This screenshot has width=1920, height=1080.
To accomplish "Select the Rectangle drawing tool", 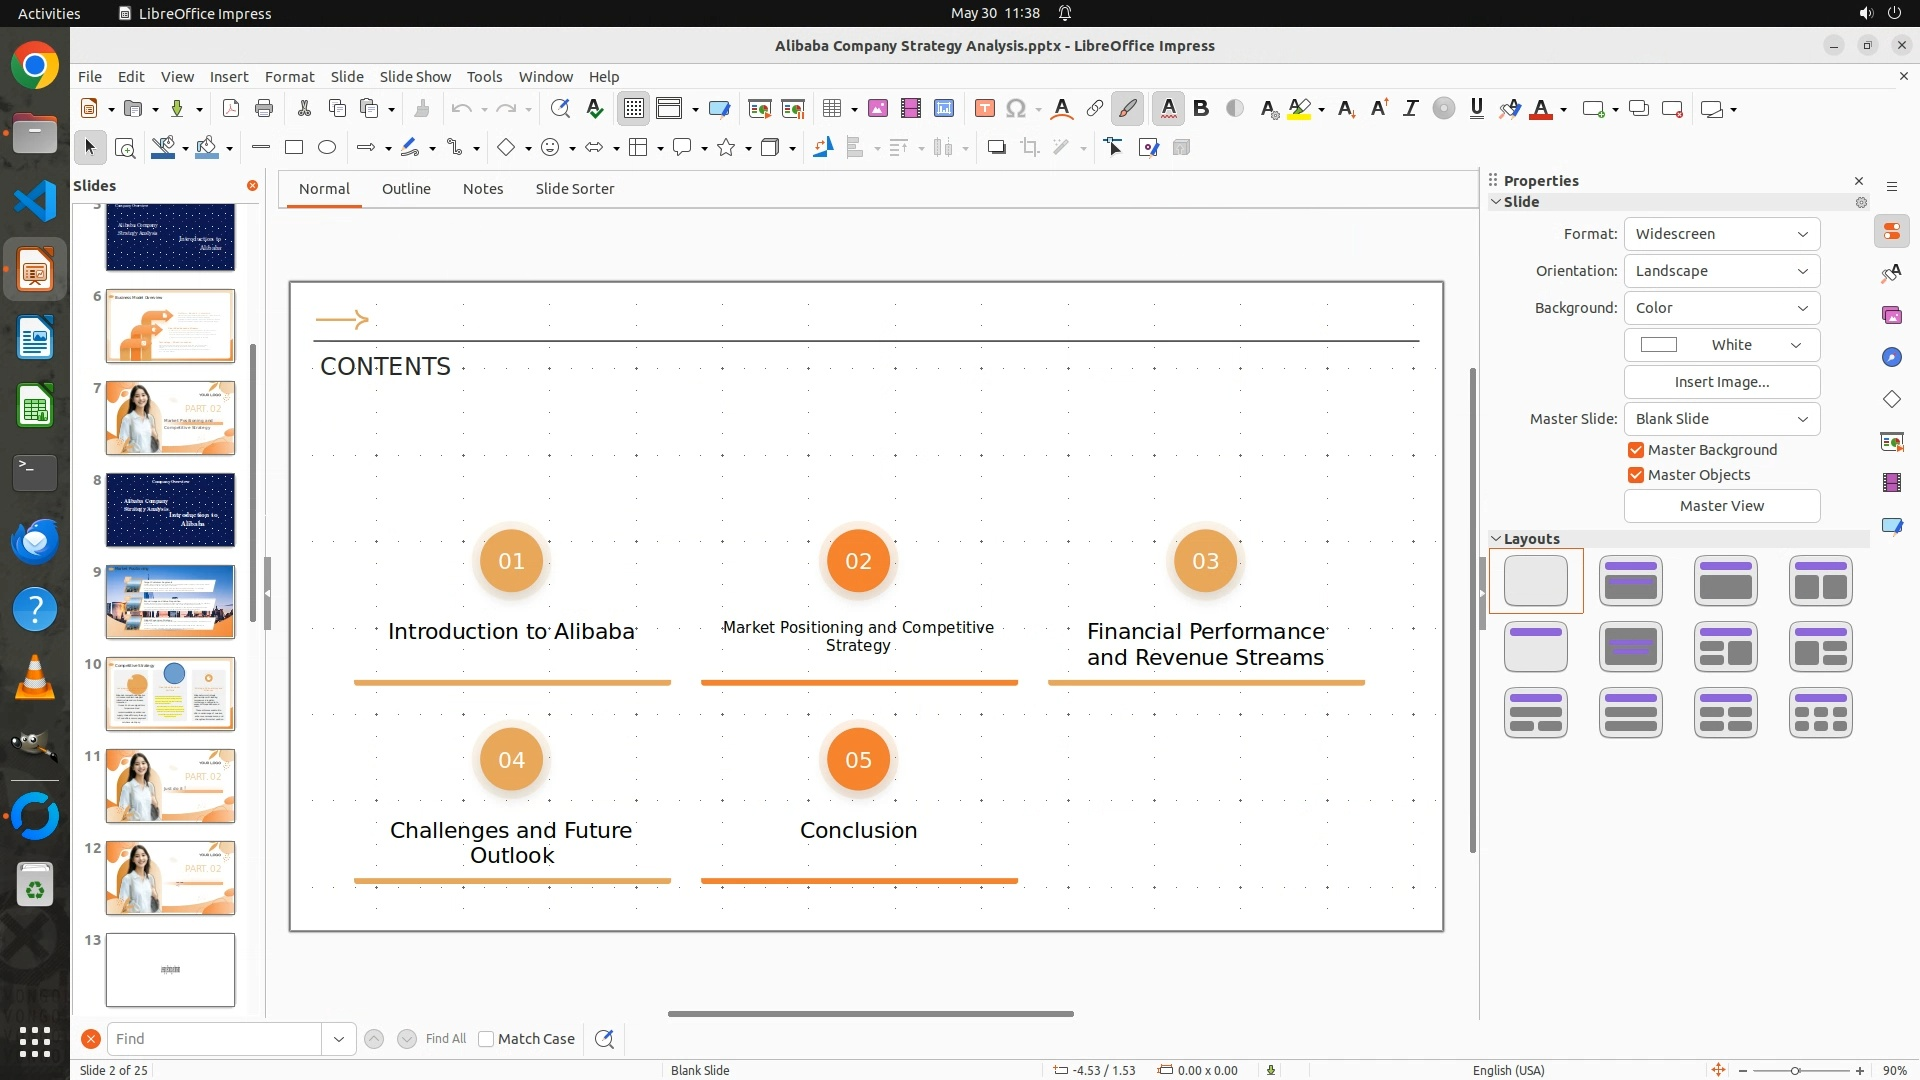I will pos(294,148).
